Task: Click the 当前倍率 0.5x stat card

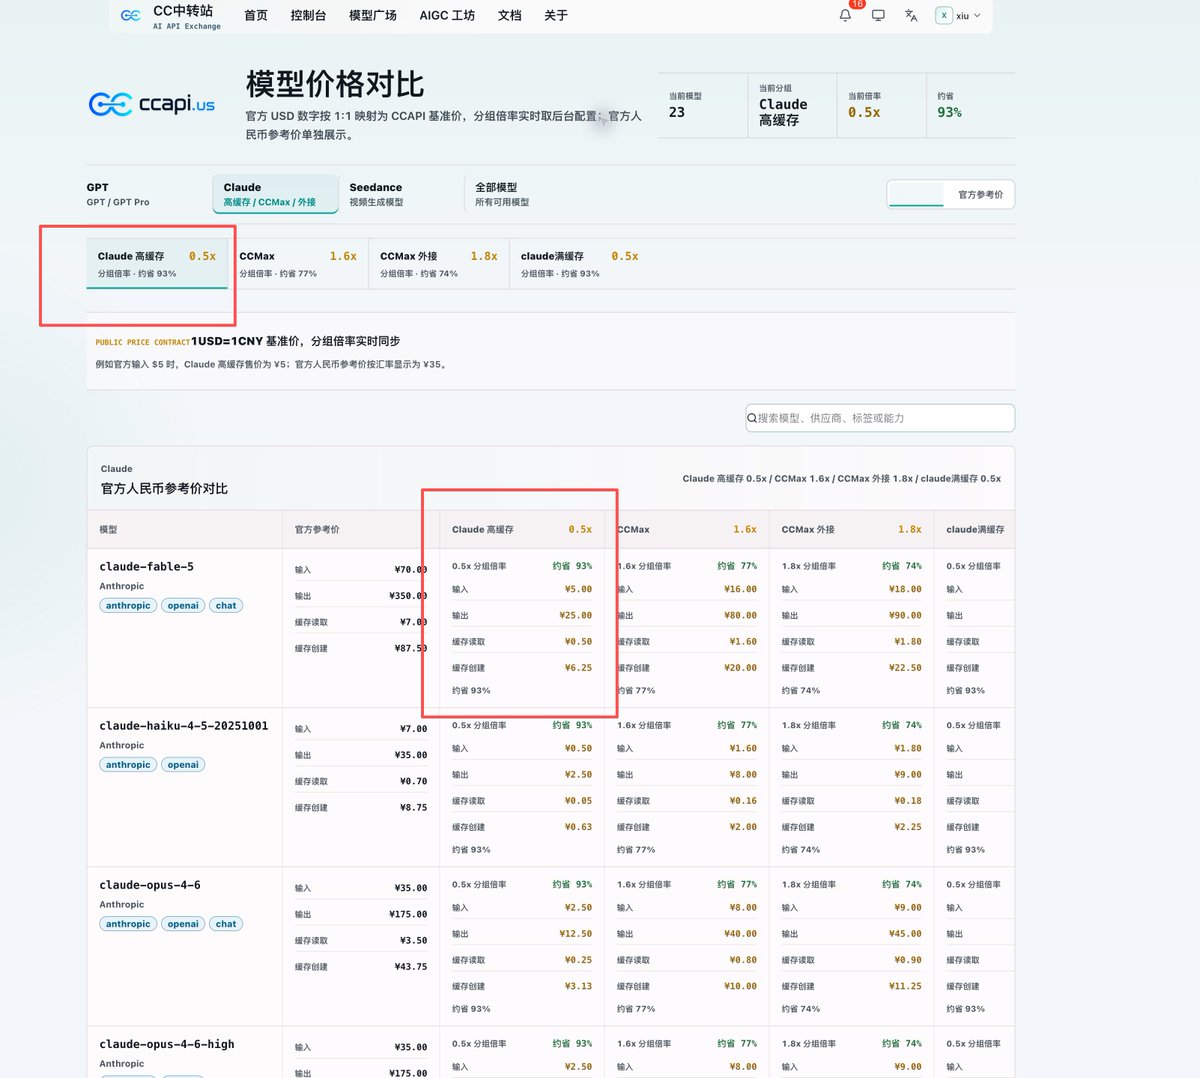Action: point(881,105)
